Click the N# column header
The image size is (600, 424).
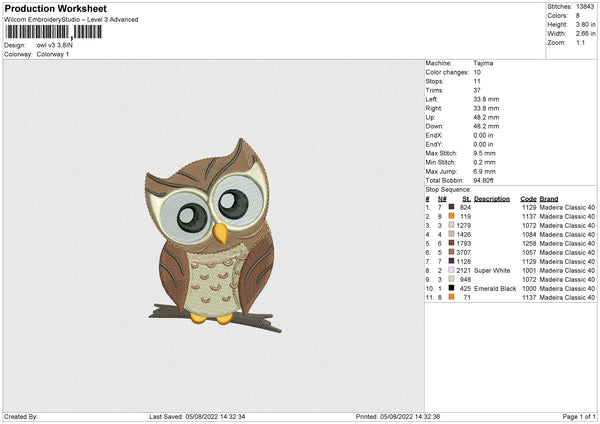(x=442, y=199)
